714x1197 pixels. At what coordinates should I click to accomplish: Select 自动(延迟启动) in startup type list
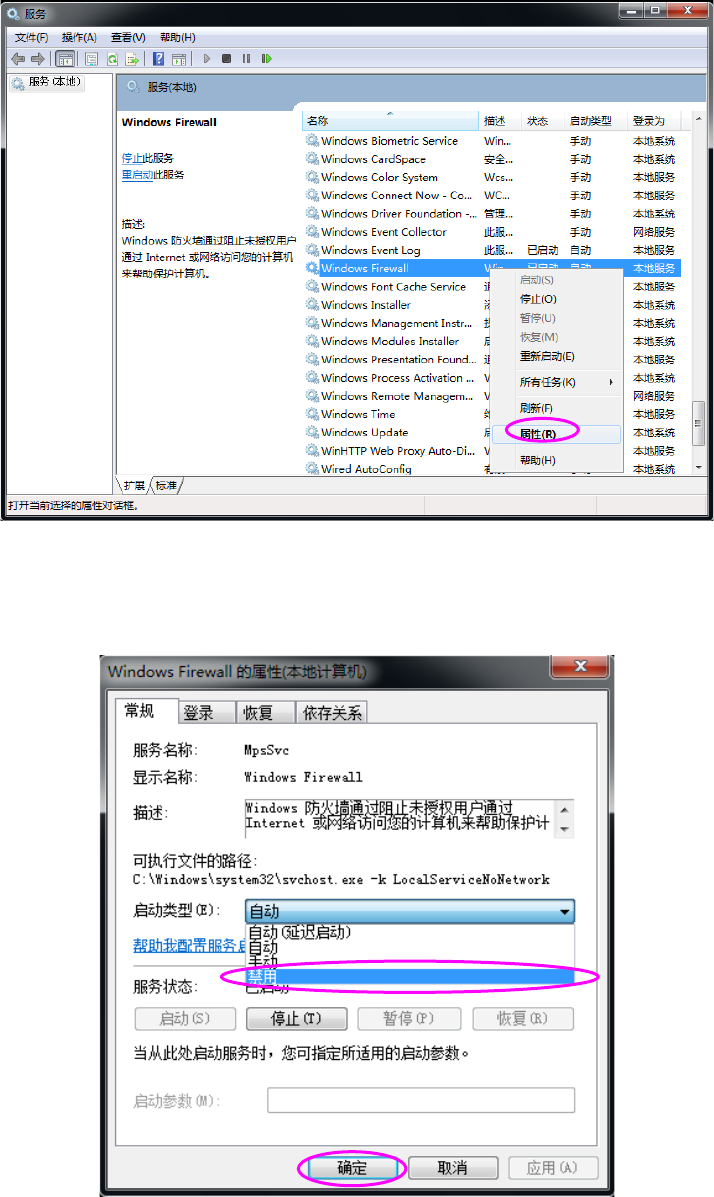click(x=410, y=932)
